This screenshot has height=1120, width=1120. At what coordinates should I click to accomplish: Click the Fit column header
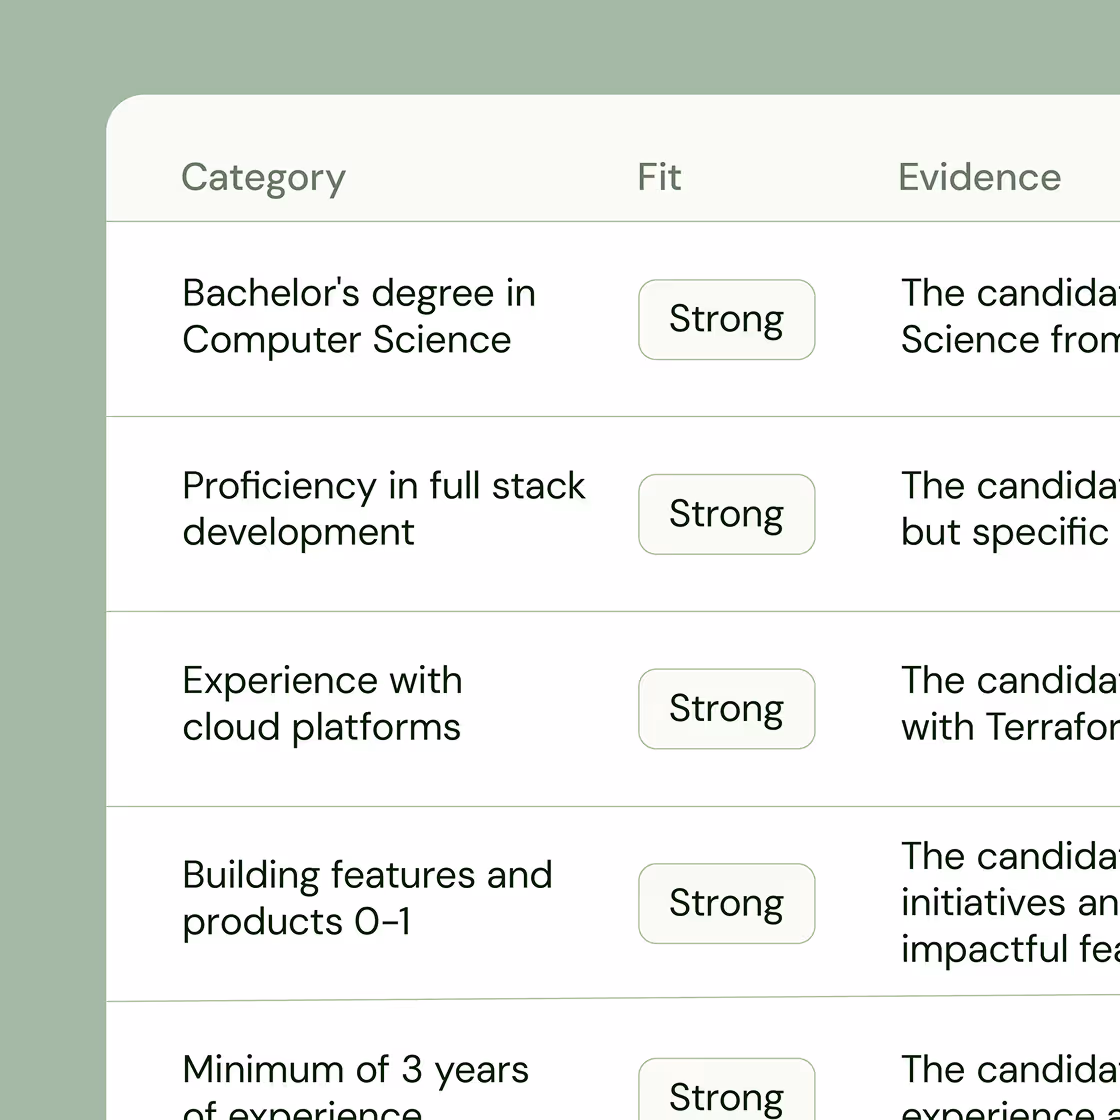659,176
